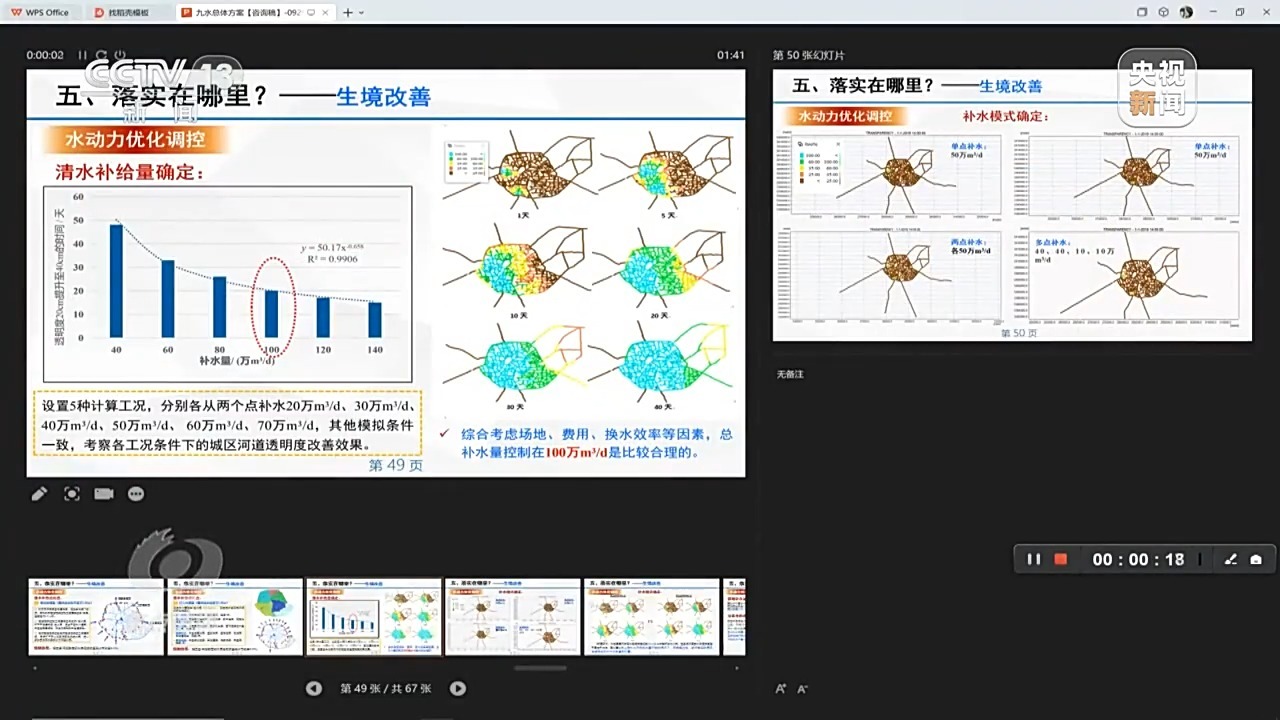Viewport: 1280px width, 720px height.
Task: Increase notes font size with A+
Action: pyautogui.click(x=781, y=688)
